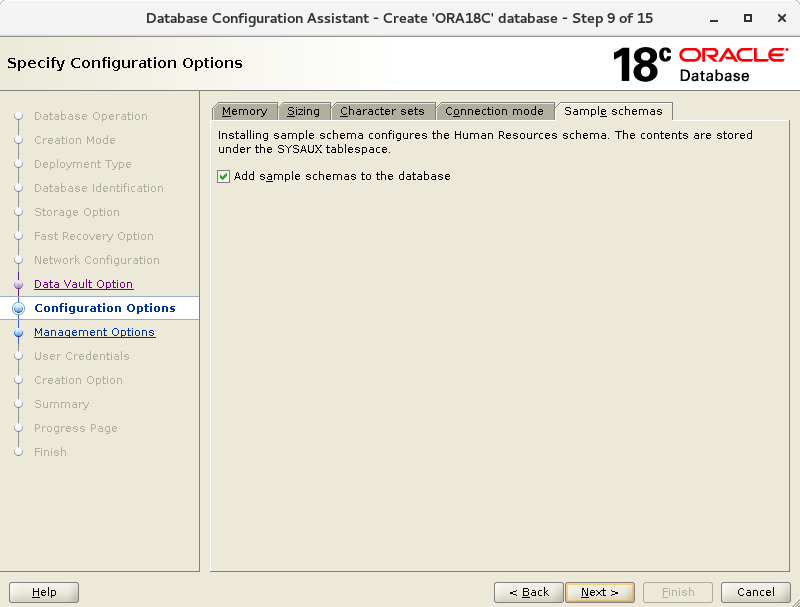Open the Character sets tab
The height and width of the screenshot is (607, 800).
382,111
